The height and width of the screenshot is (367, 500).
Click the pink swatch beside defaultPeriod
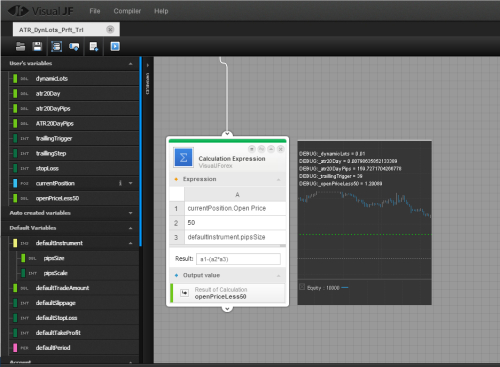(x=15, y=348)
